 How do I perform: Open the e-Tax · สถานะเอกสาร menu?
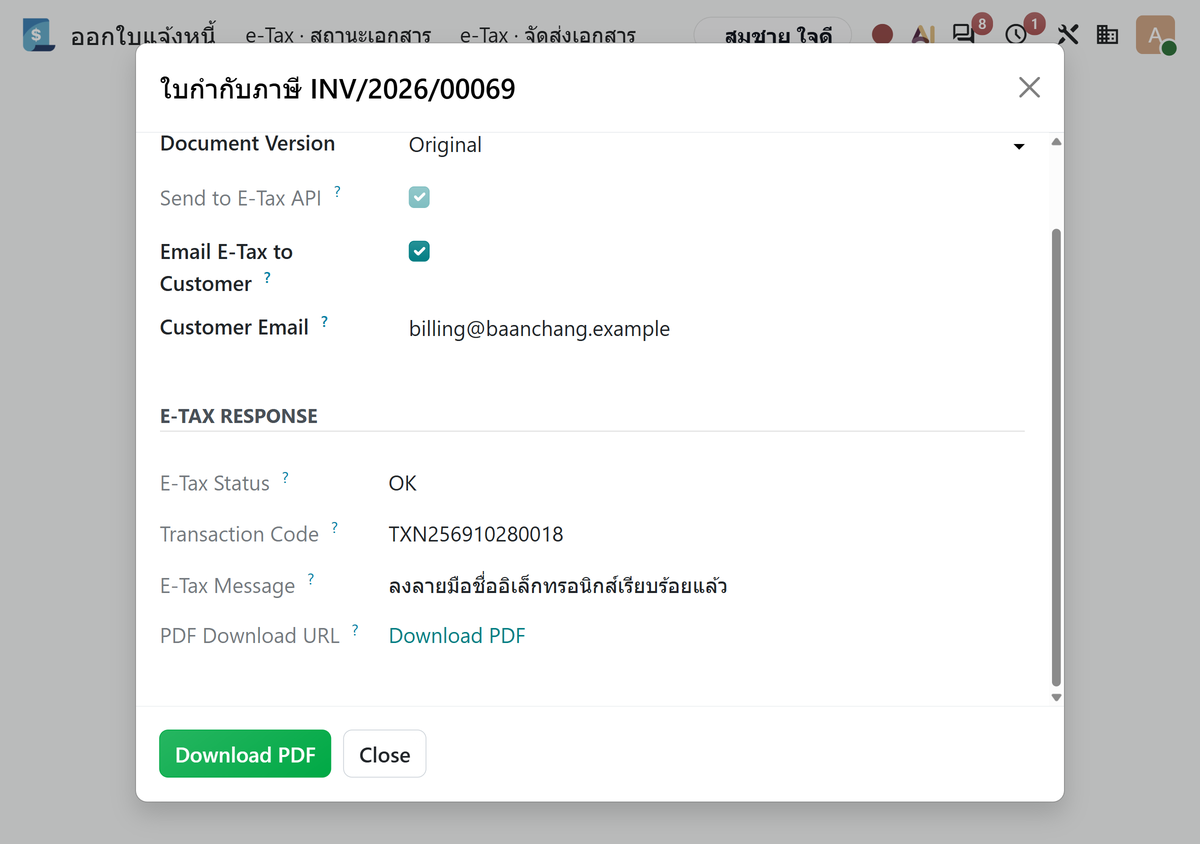pos(338,36)
